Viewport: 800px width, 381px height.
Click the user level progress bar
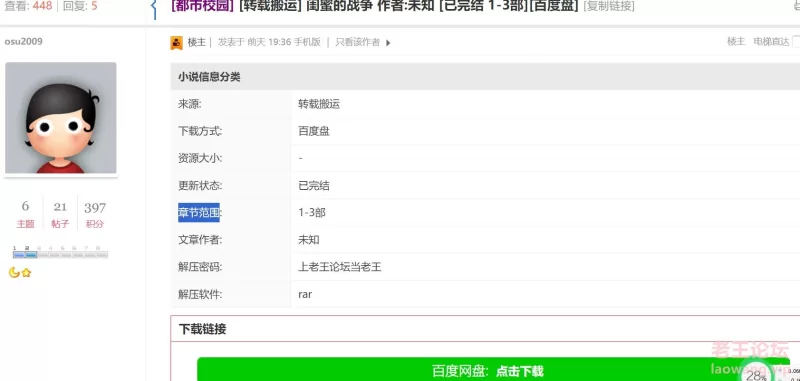[60, 254]
